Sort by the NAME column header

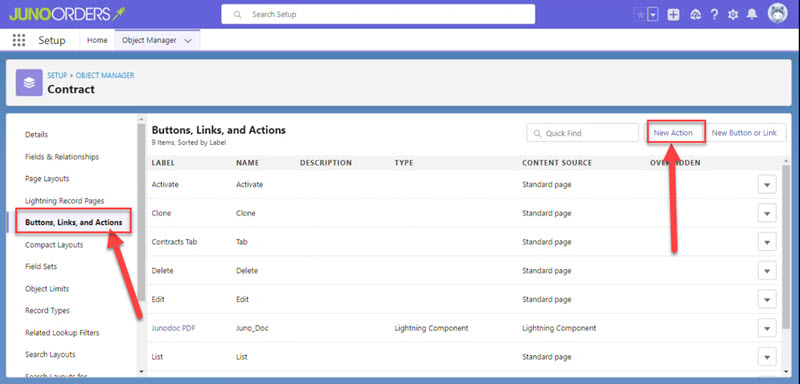247,163
